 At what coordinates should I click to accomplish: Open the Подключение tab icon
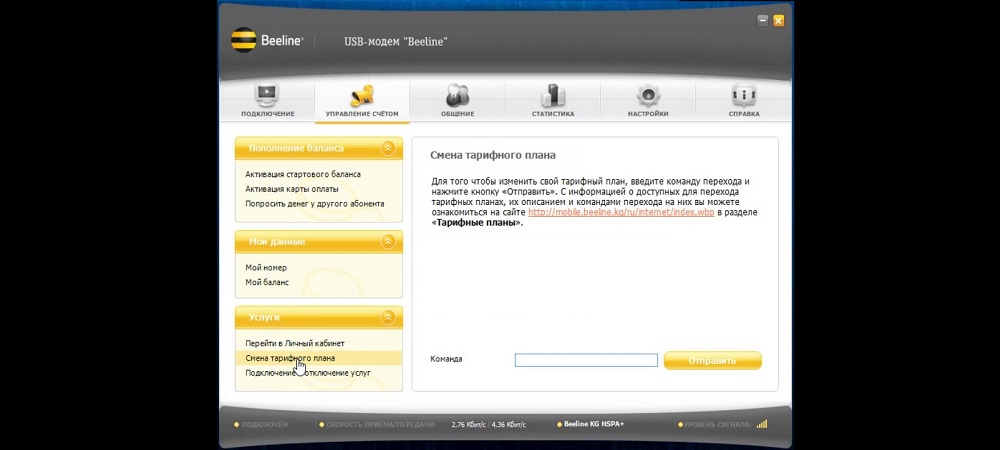[267, 94]
